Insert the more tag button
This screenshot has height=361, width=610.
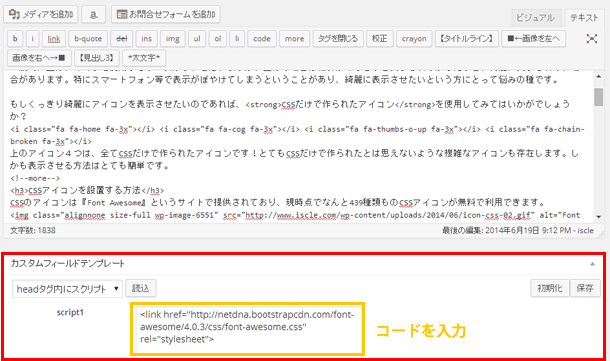[294, 39]
